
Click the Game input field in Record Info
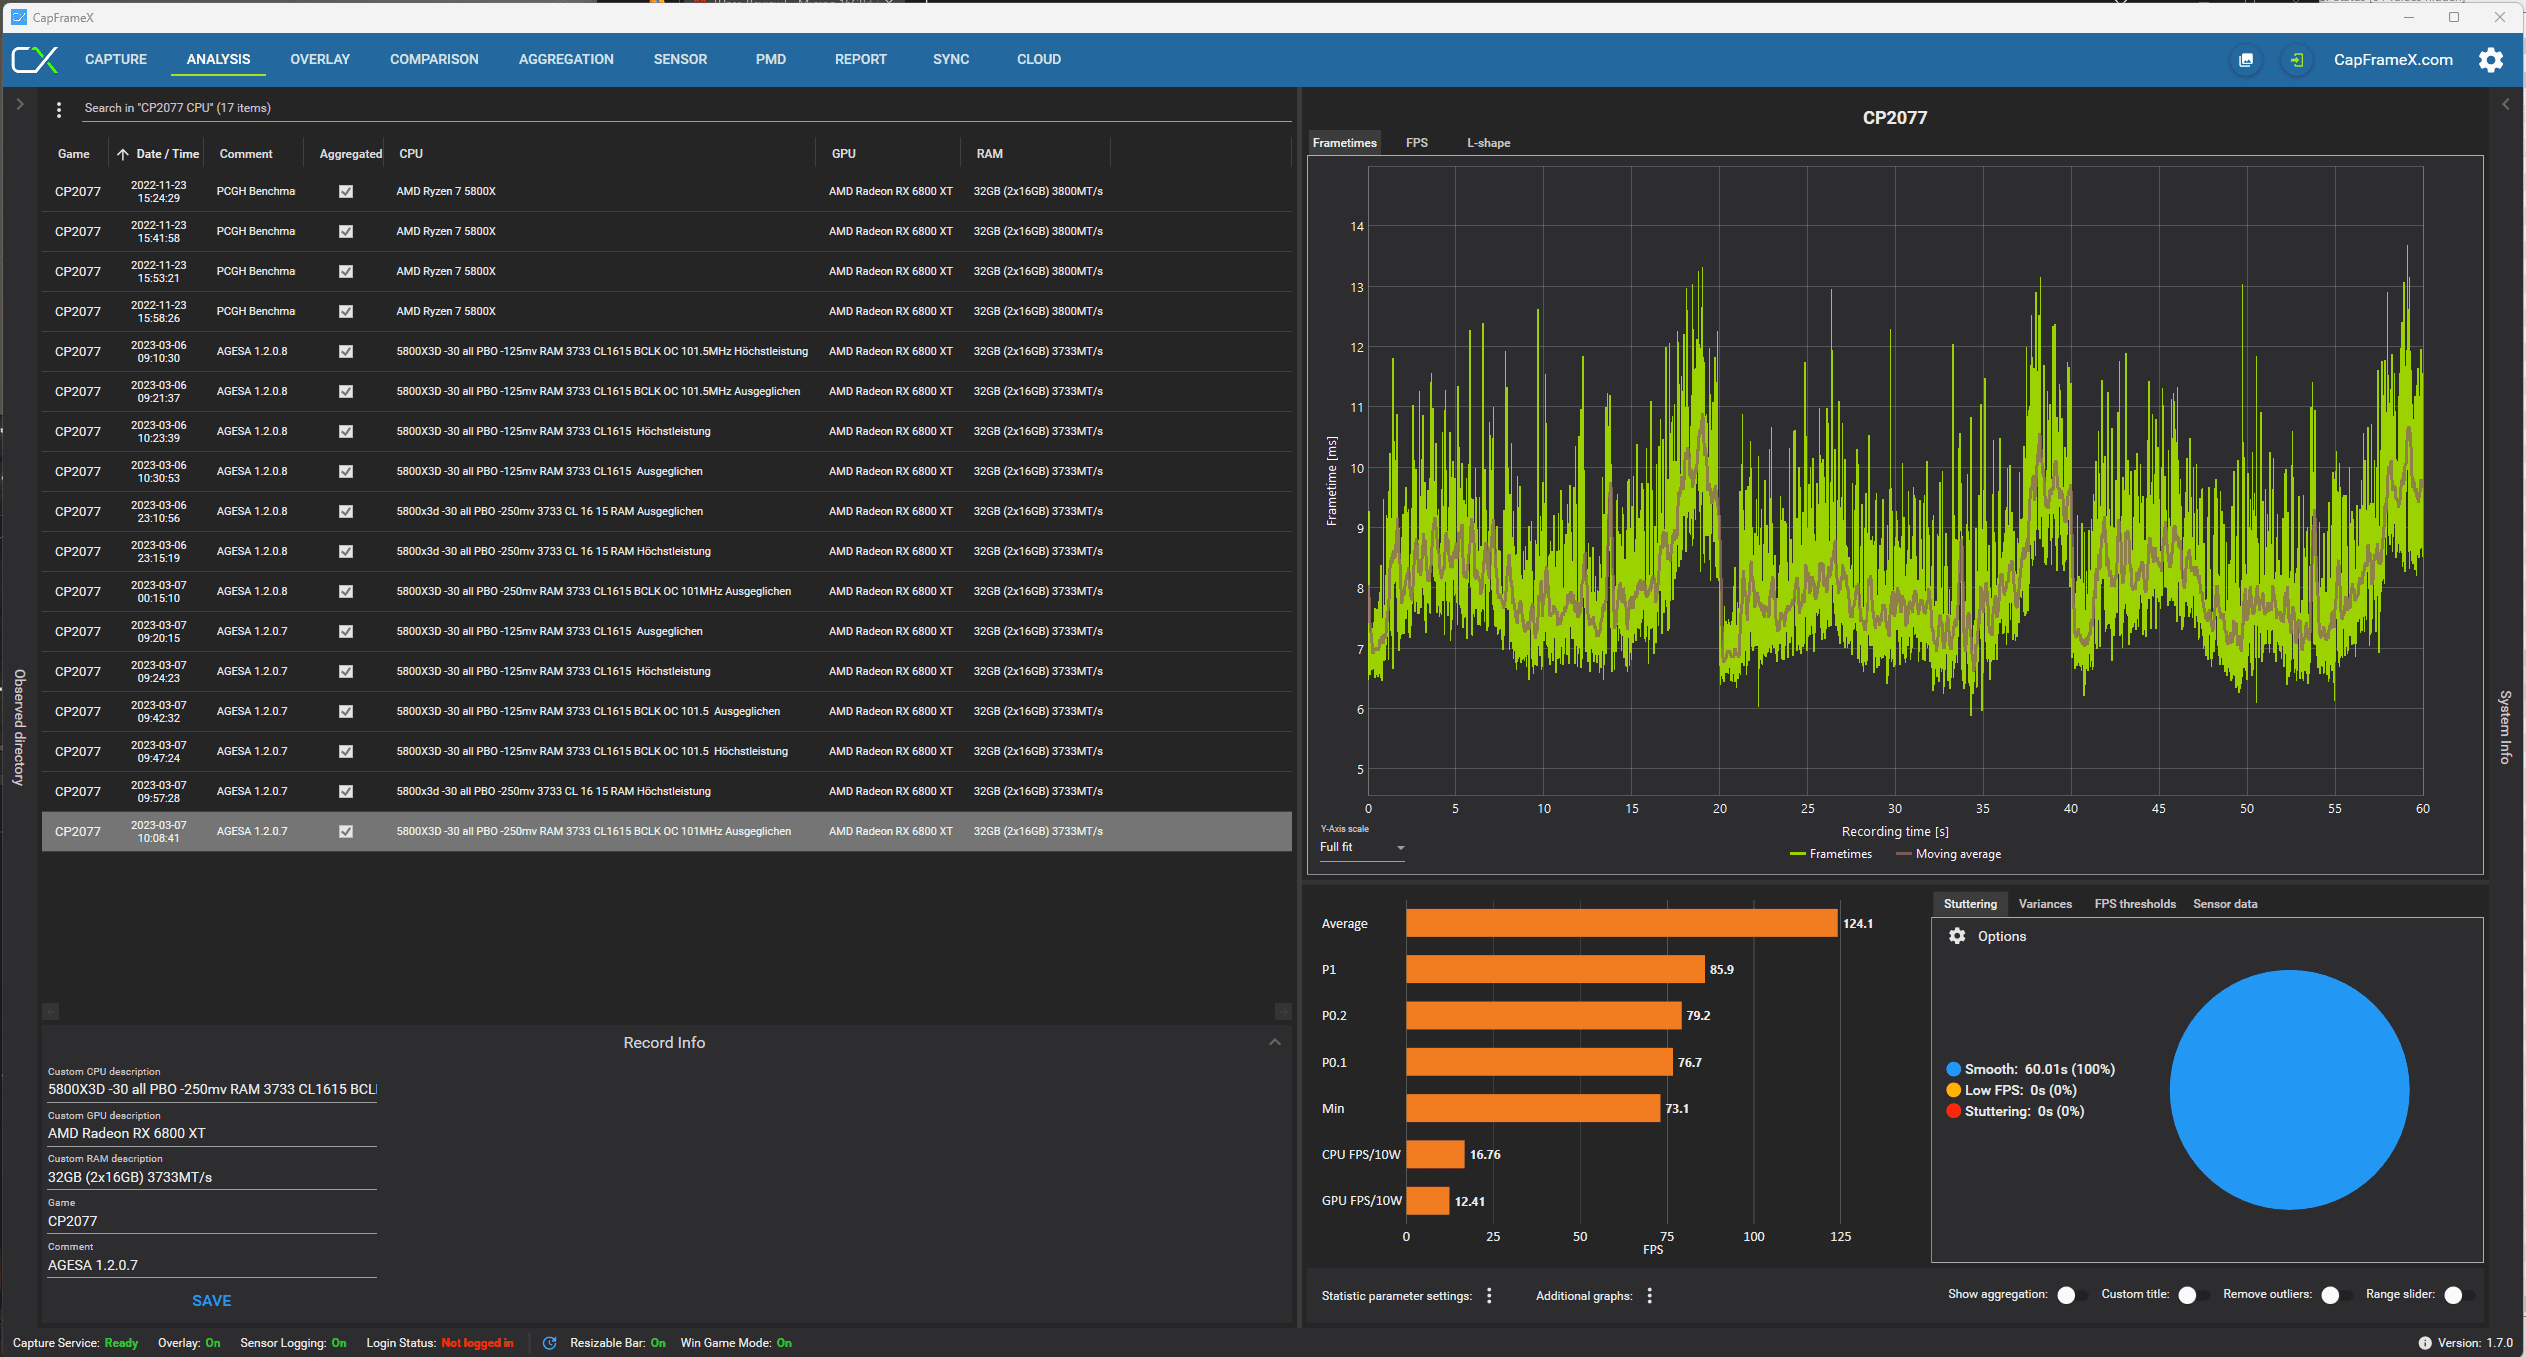pos(212,1221)
